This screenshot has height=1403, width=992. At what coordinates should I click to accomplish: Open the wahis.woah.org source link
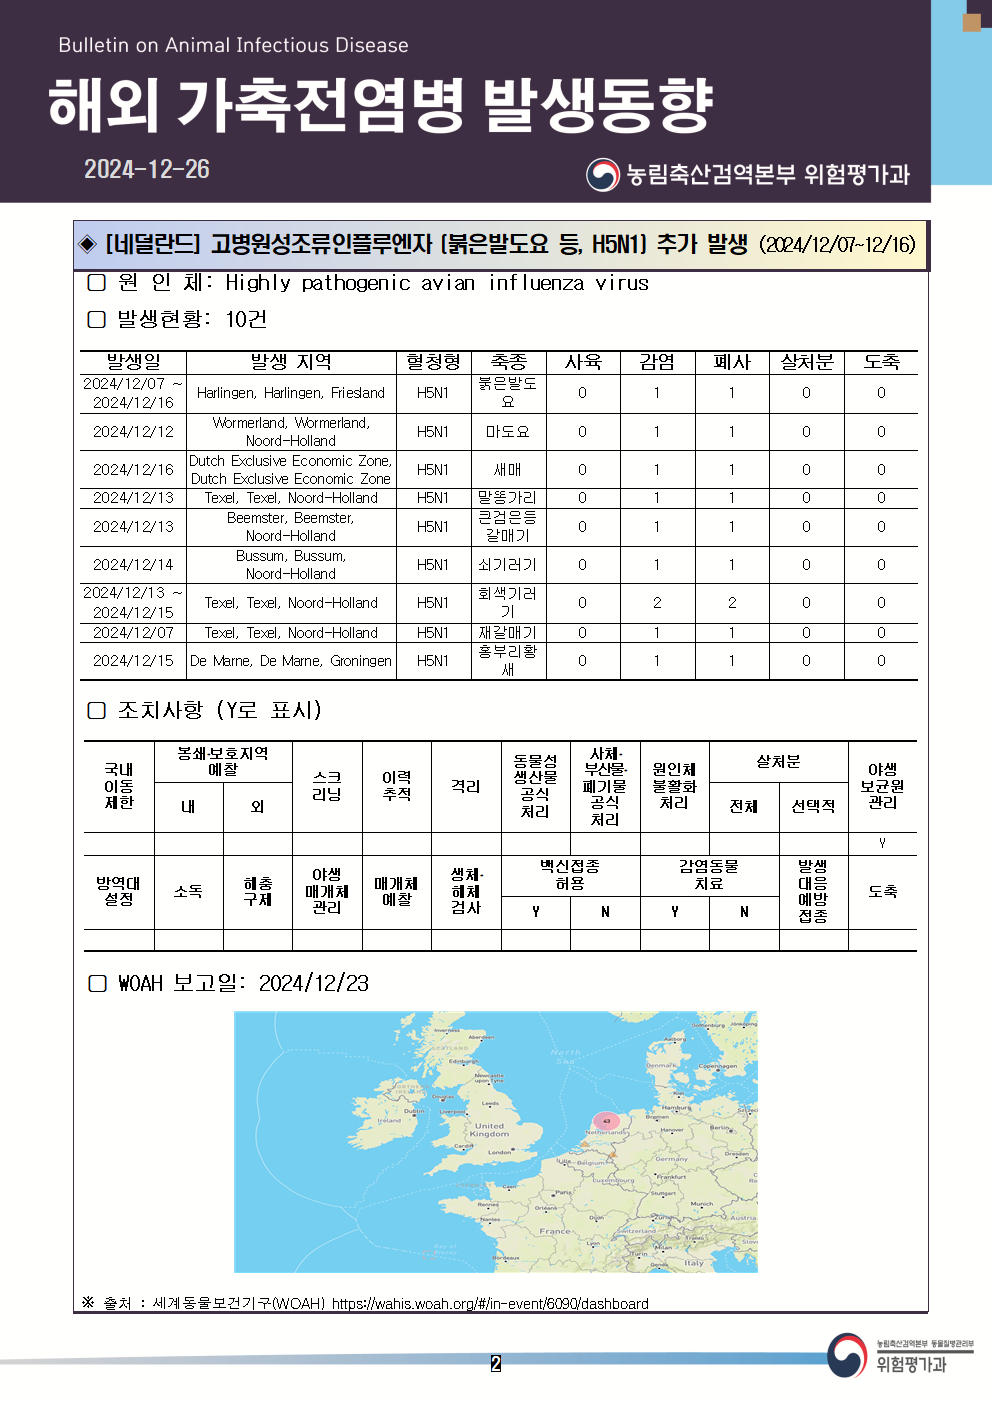click(490, 1304)
